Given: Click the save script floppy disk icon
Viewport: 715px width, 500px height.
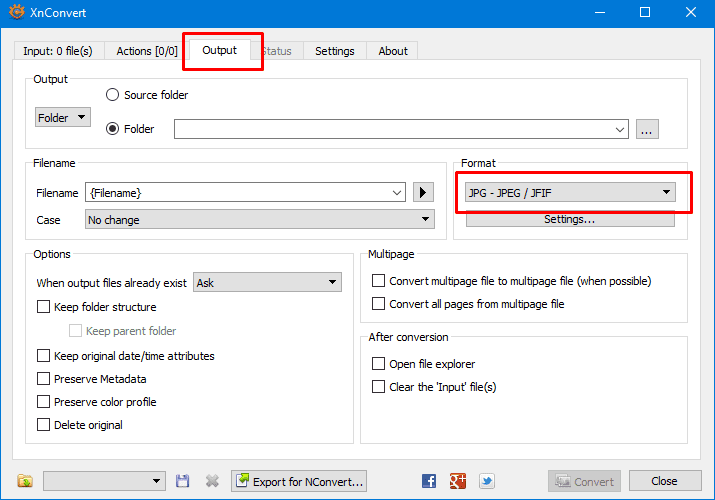Looking at the screenshot, I should pos(182,481).
